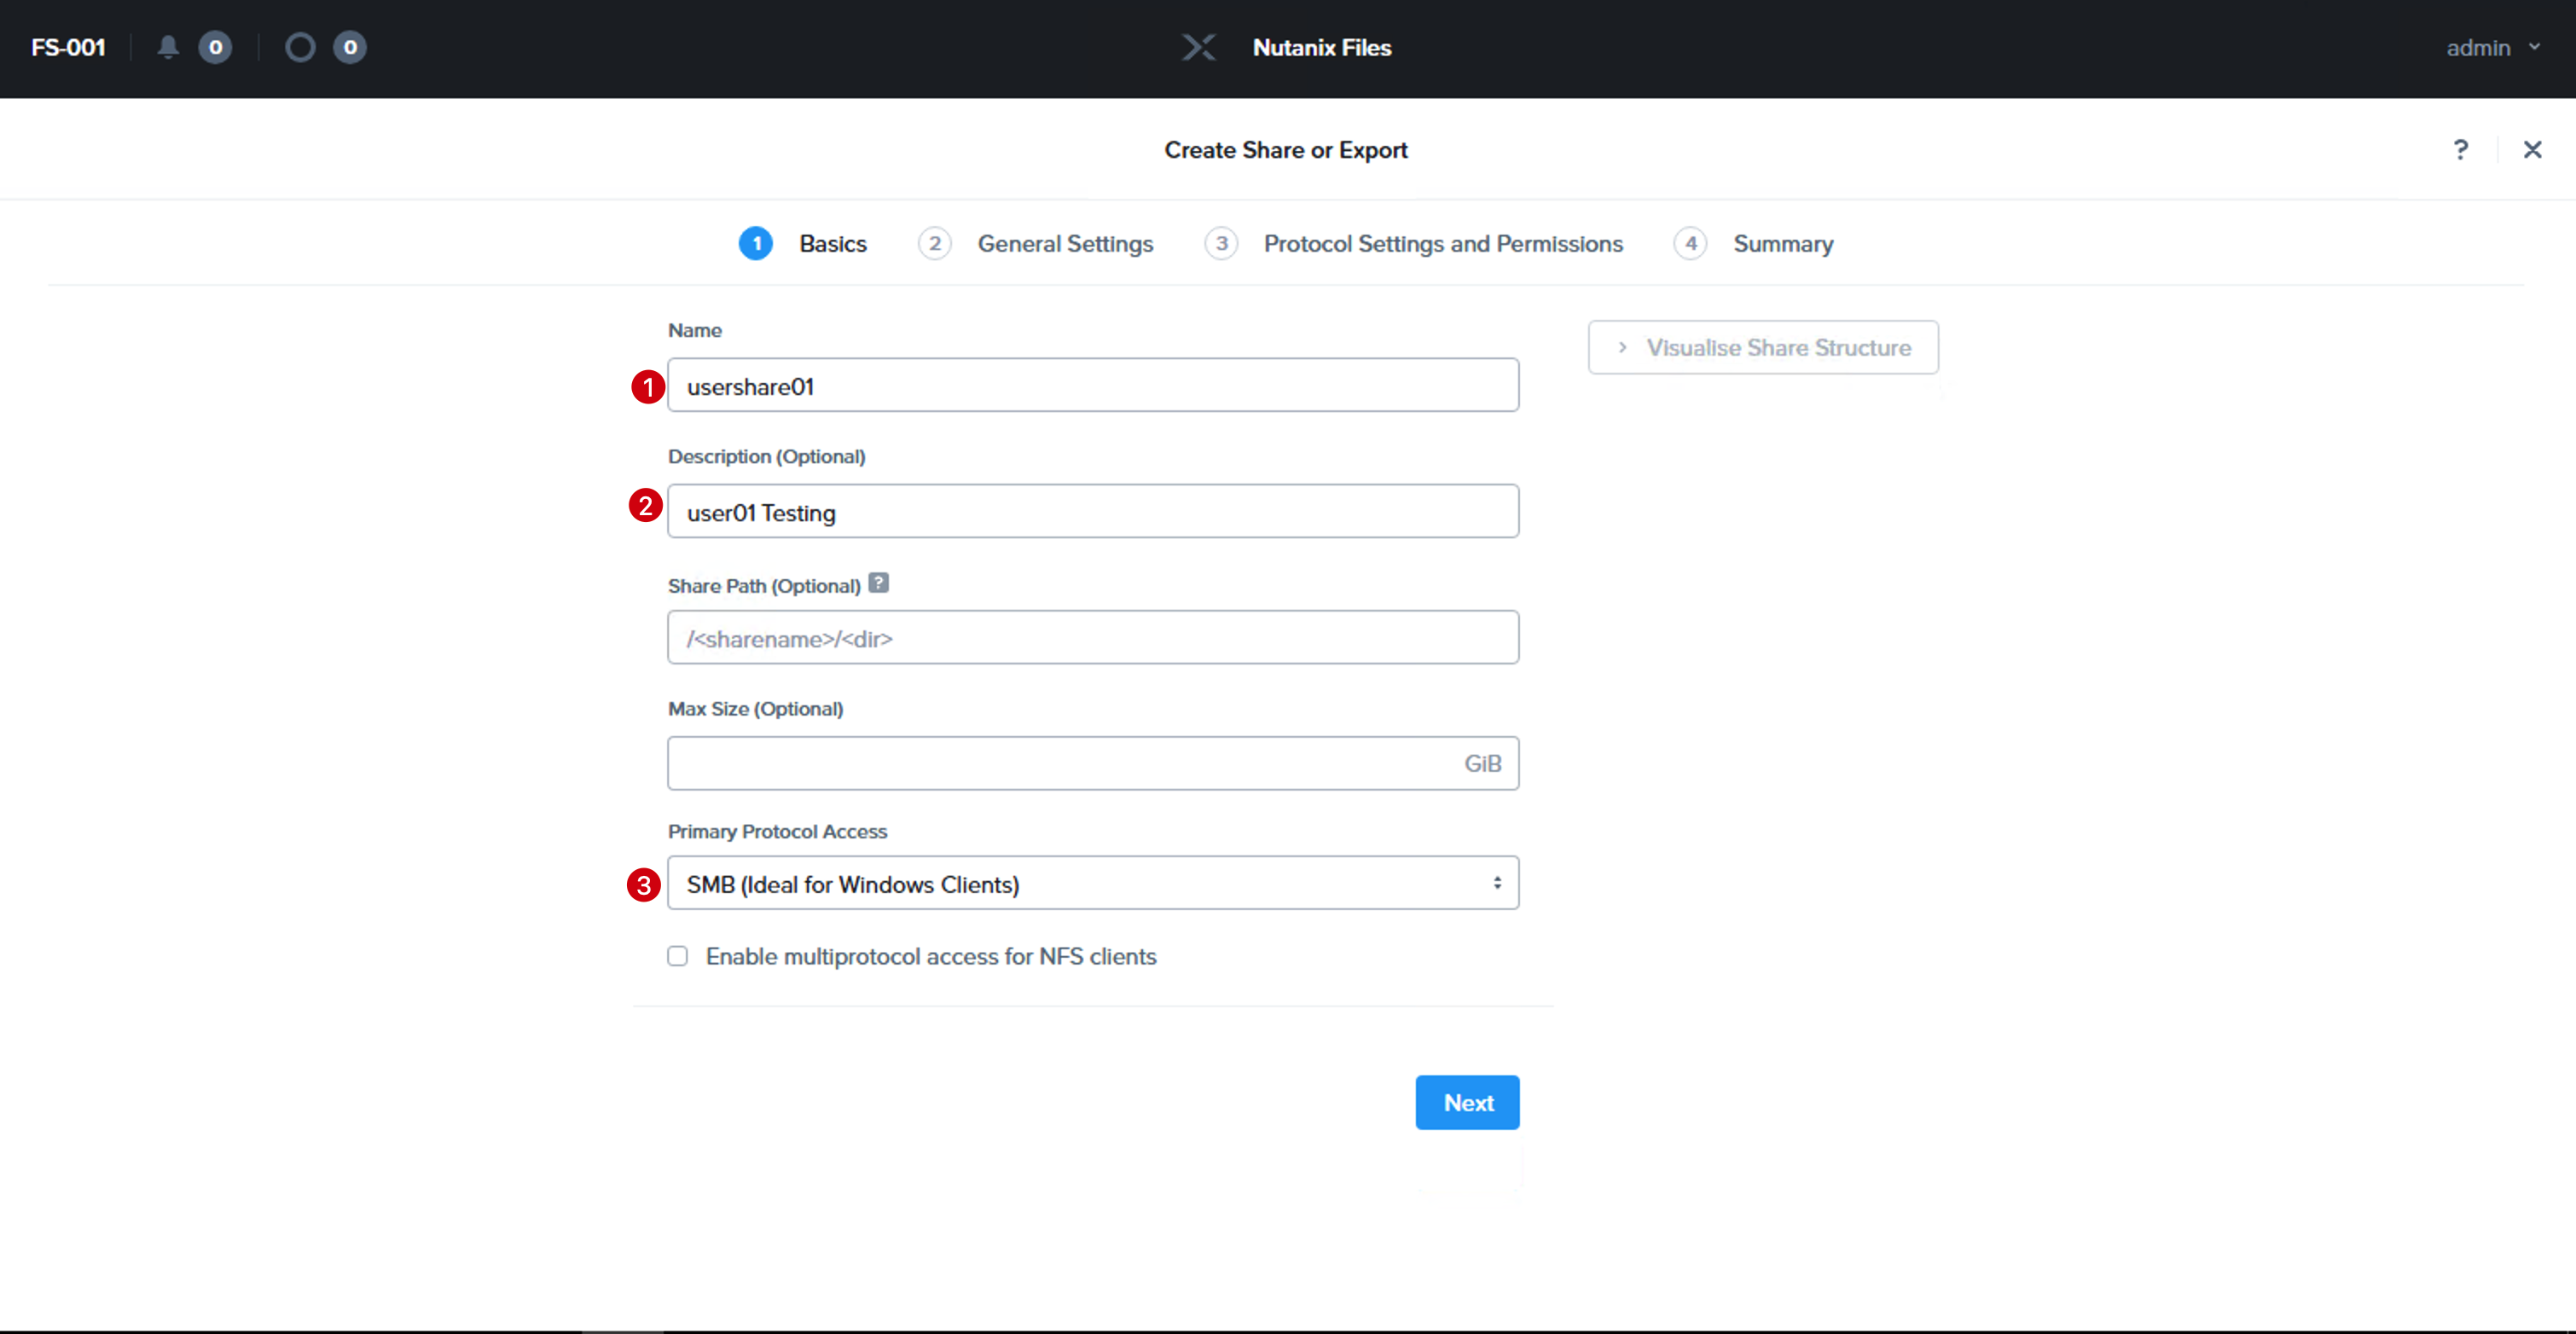2576x1334 pixels.
Task: Expand Visualise Share Structure
Action: (1763, 347)
